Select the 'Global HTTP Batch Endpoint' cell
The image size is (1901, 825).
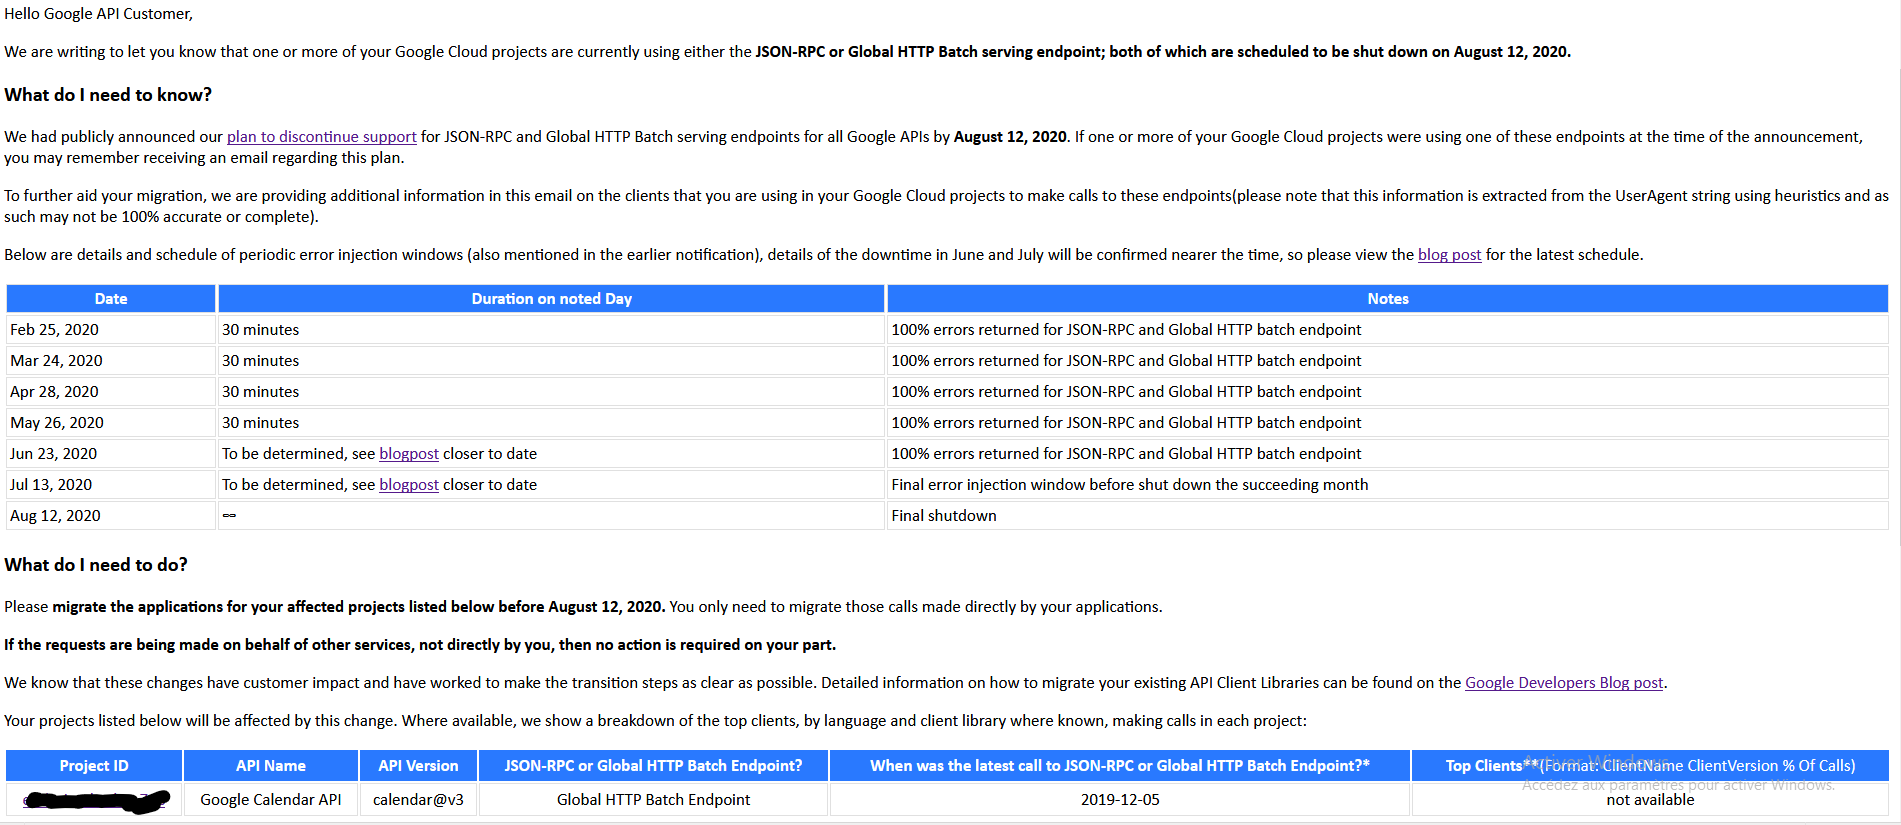point(653,800)
